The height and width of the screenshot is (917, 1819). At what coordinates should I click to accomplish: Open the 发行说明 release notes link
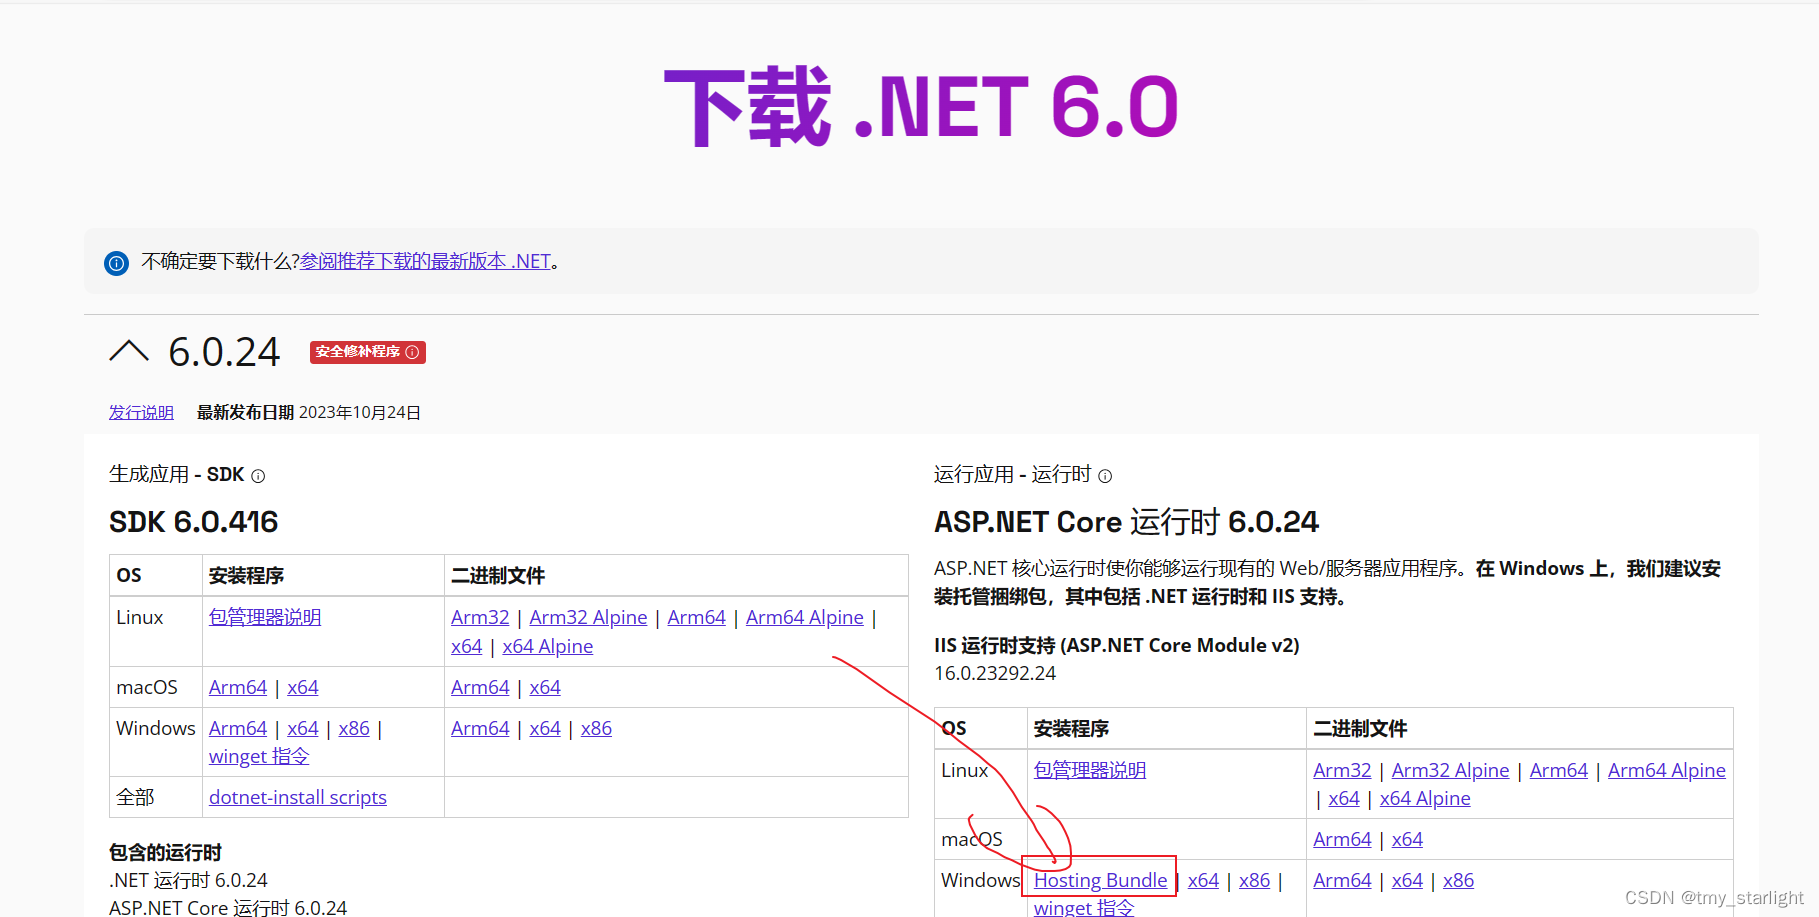click(141, 412)
